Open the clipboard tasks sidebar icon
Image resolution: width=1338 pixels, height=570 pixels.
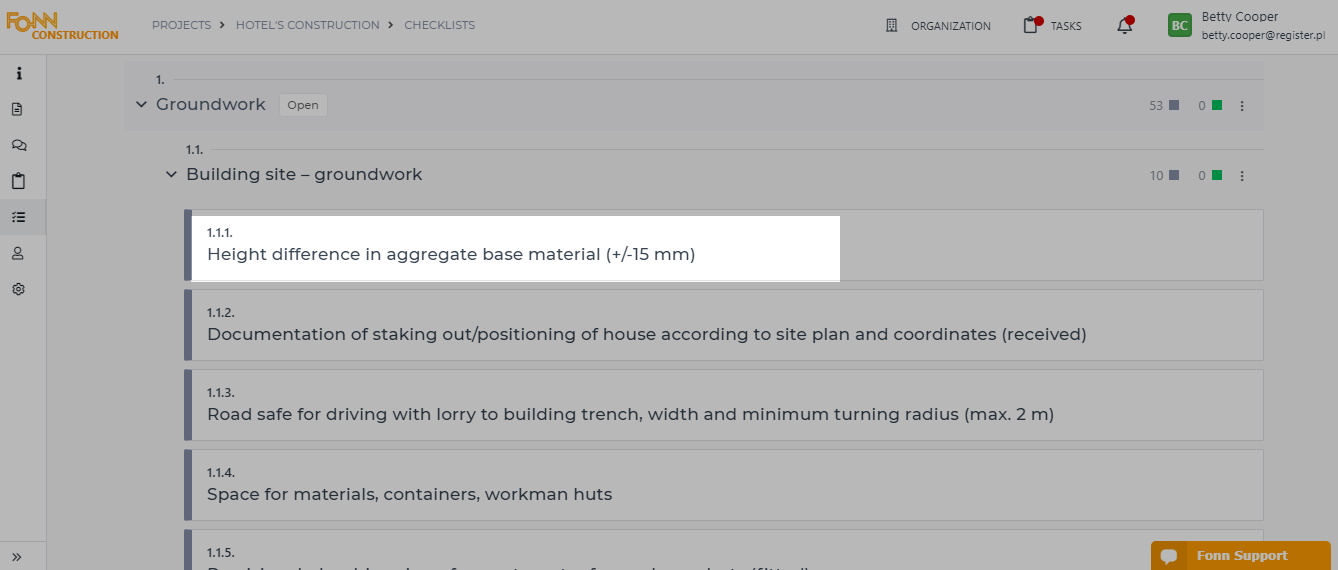(18, 181)
